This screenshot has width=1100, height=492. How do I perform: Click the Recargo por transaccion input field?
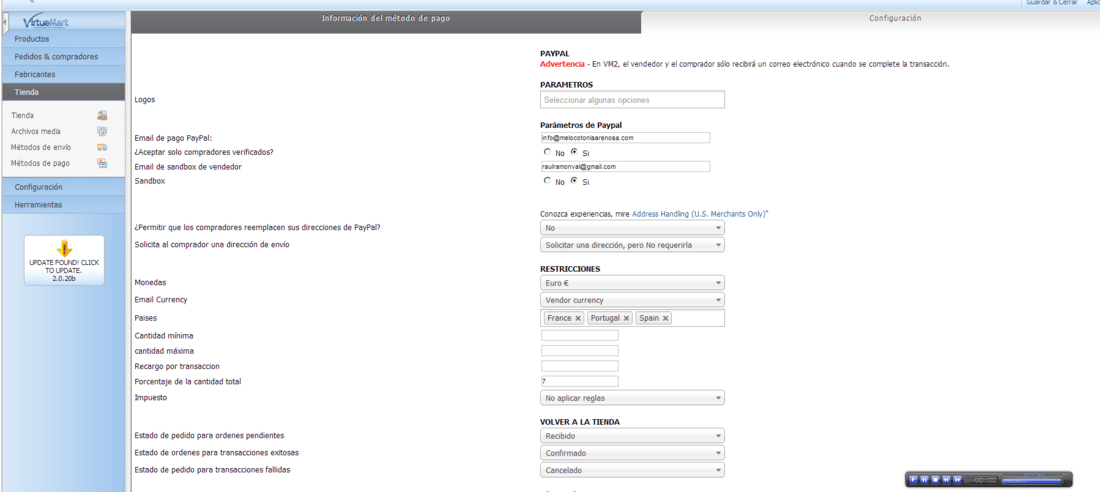click(580, 366)
